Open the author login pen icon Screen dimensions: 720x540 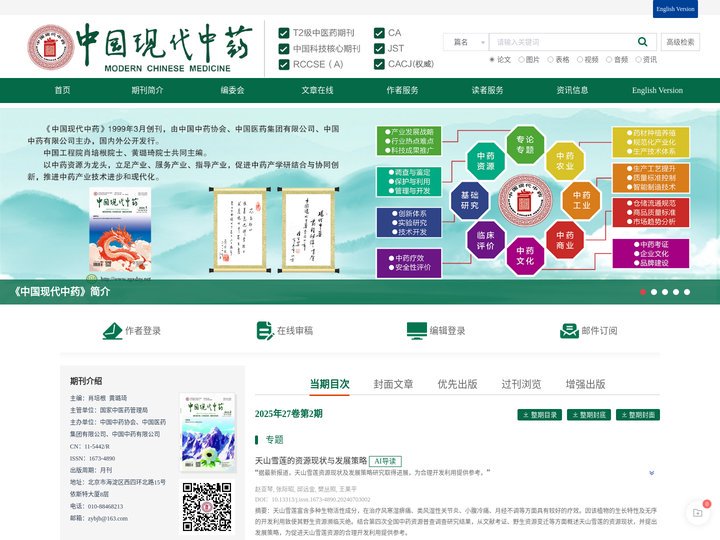pos(112,331)
